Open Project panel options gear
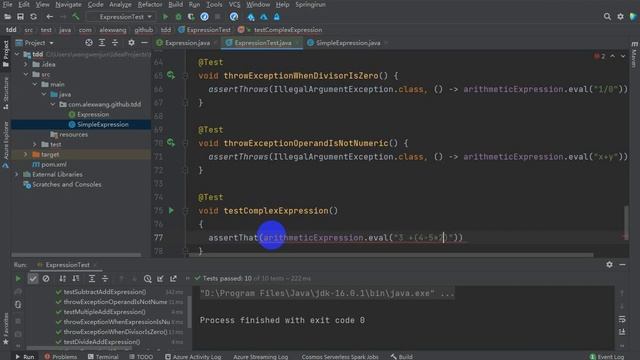Image resolution: width=640 pixels, height=360 pixels. coord(131,42)
